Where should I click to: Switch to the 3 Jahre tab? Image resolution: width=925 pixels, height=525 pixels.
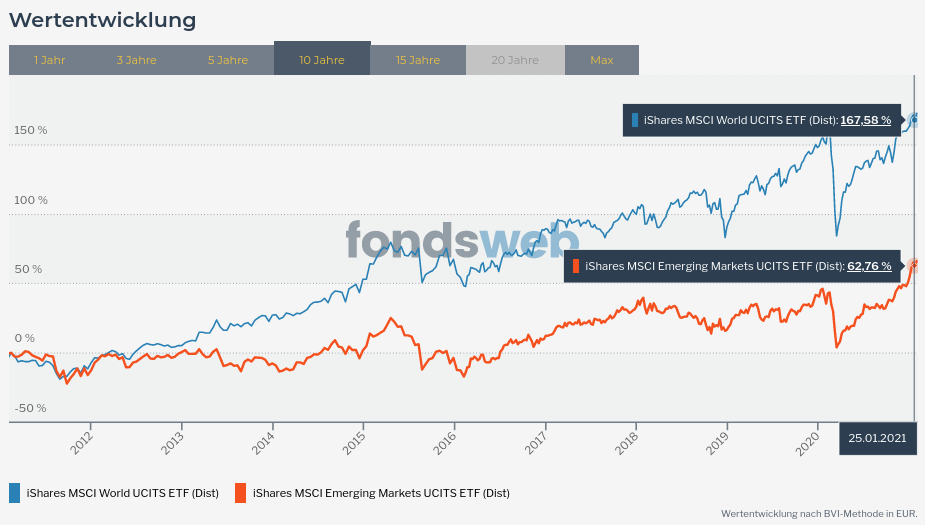(136, 60)
